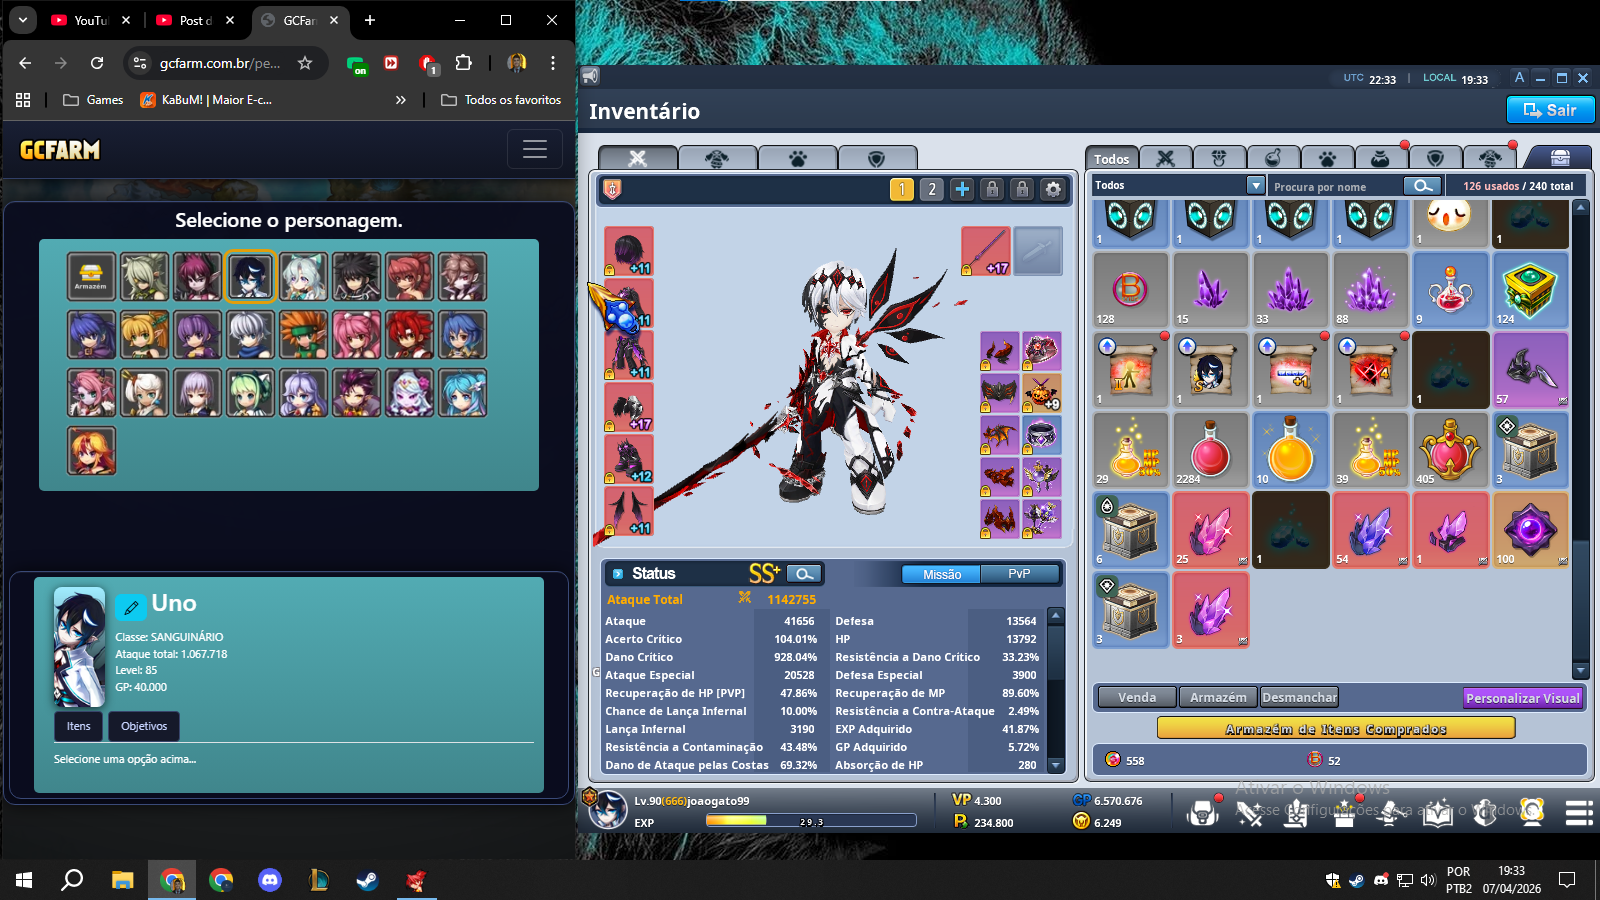The image size is (1600, 900).
Task: Expand the Todos filter dropdown in inventory
Action: (1256, 185)
